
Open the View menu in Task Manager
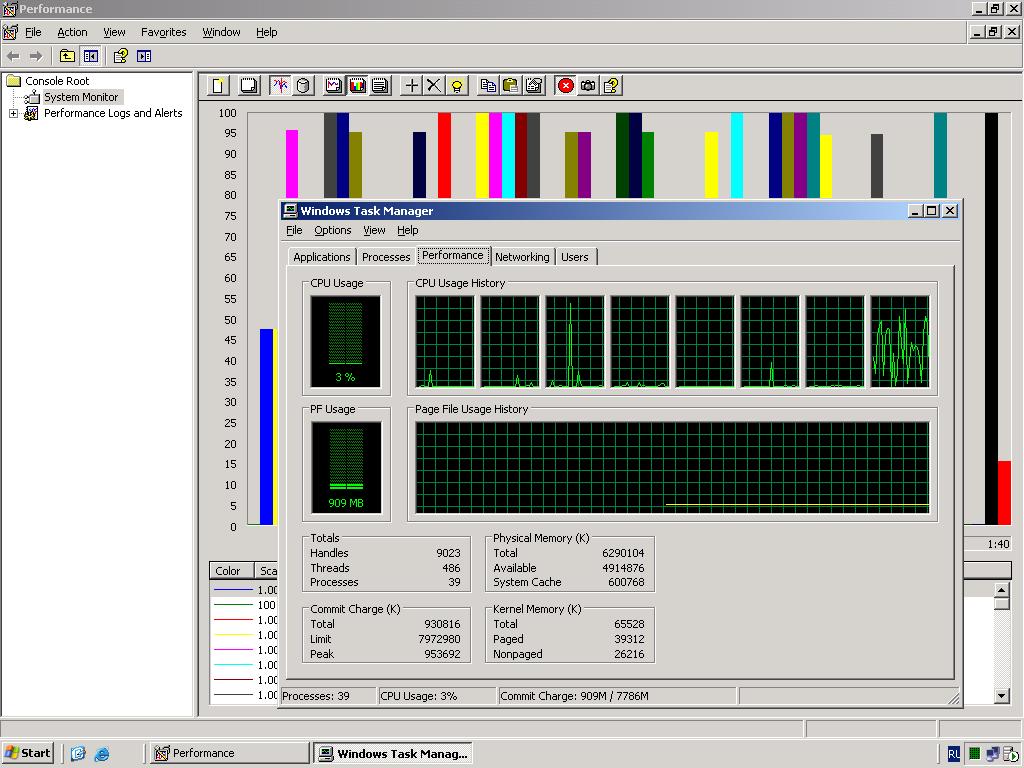374,230
